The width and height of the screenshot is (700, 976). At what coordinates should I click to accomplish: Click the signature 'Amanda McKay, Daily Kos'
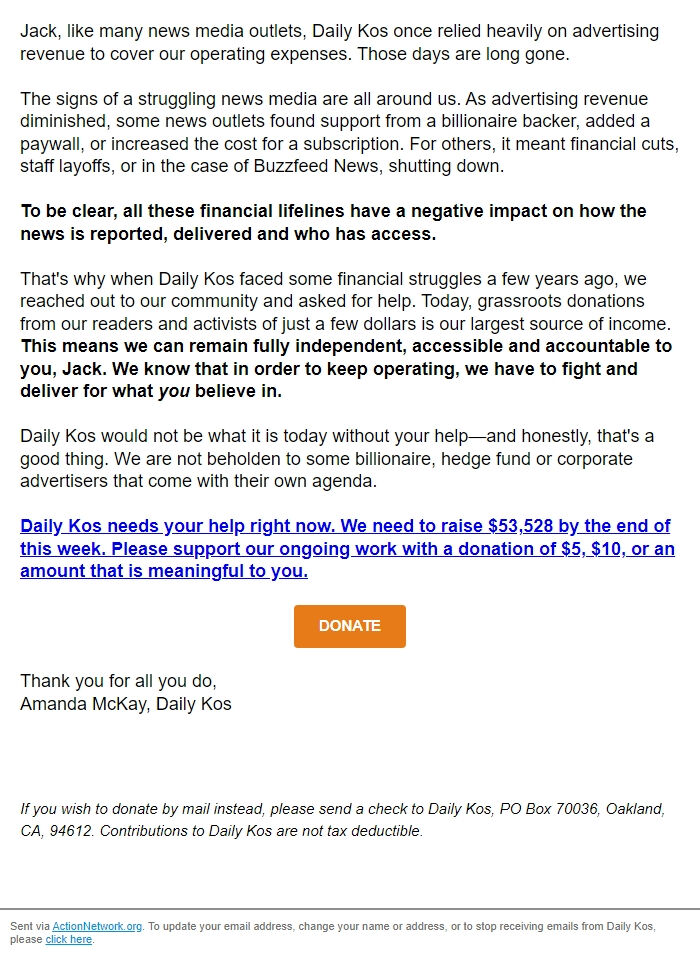(126, 703)
